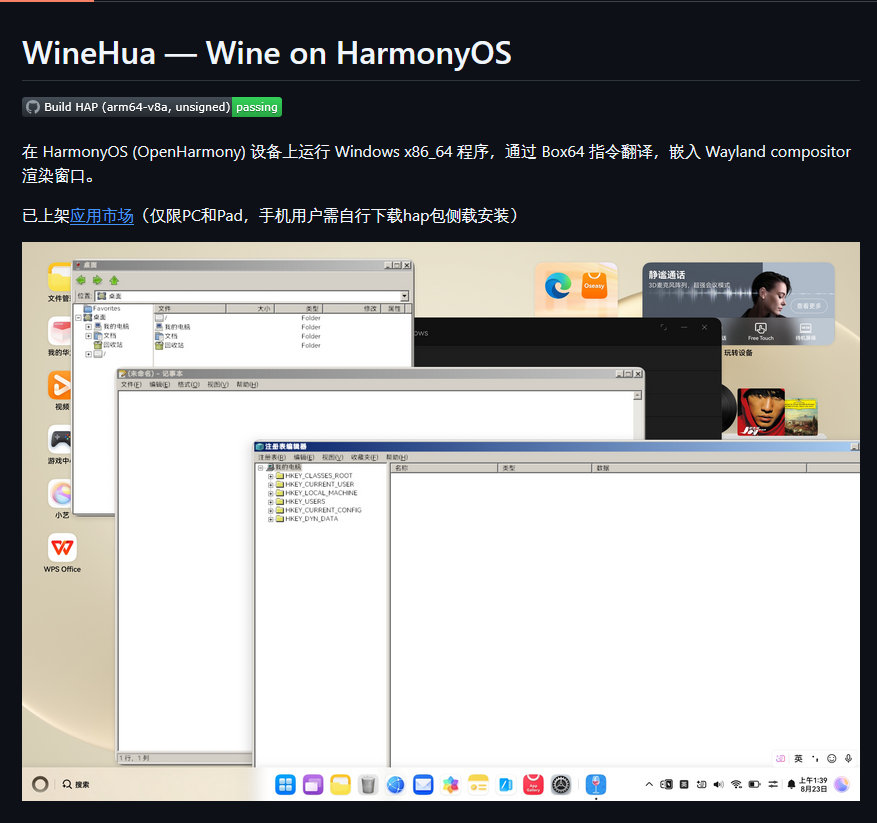Viewport: 877px width, 823px height.
Task: Expand 我的电脑 in the explorer tree
Action: [x=88, y=326]
